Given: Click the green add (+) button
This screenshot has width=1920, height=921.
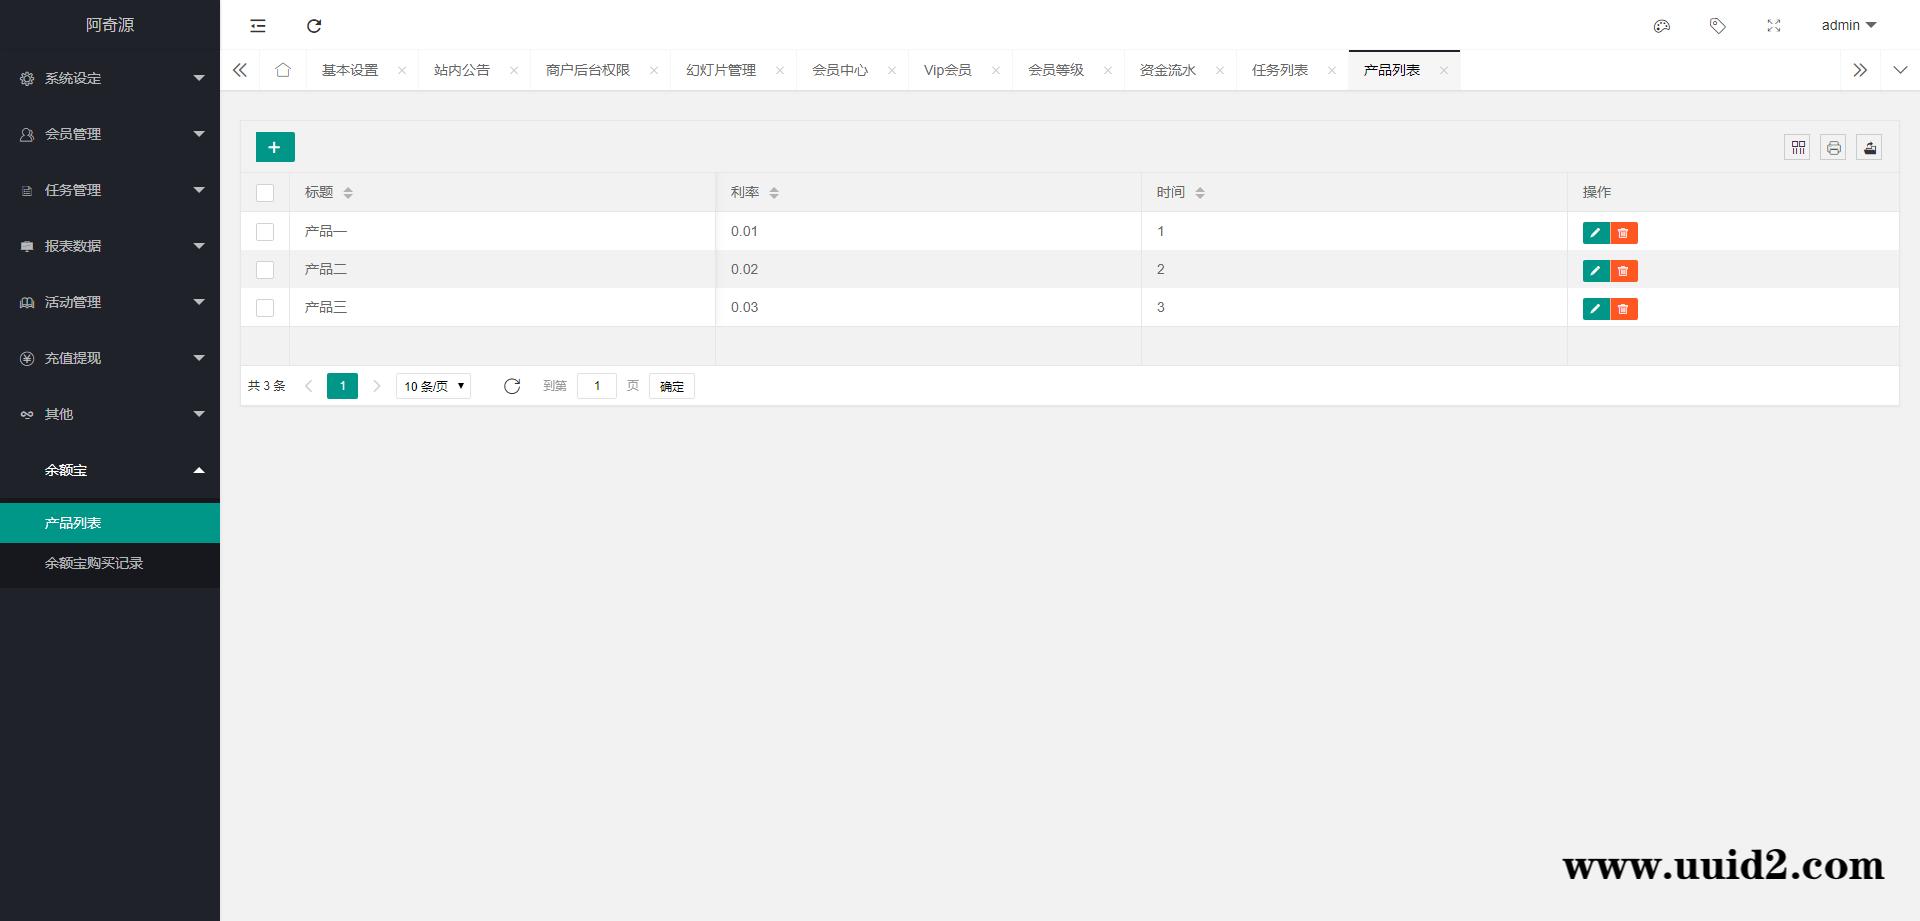Looking at the screenshot, I should (x=274, y=146).
